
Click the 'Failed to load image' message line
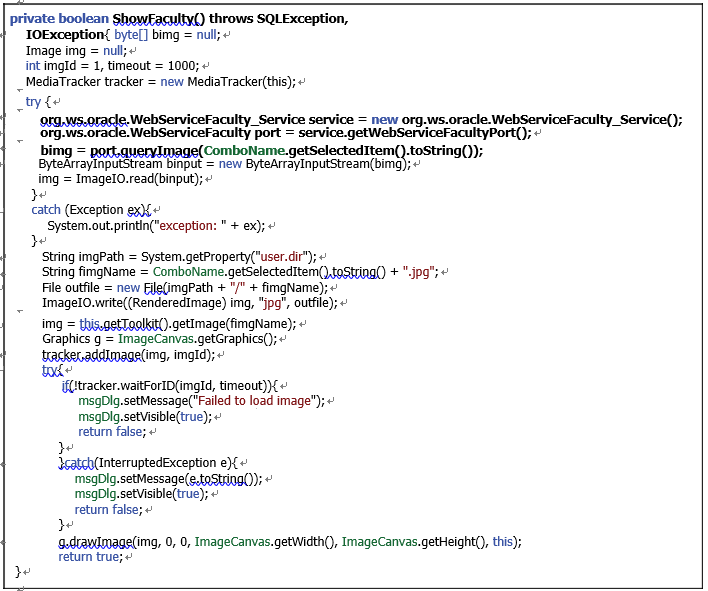click(201, 401)
